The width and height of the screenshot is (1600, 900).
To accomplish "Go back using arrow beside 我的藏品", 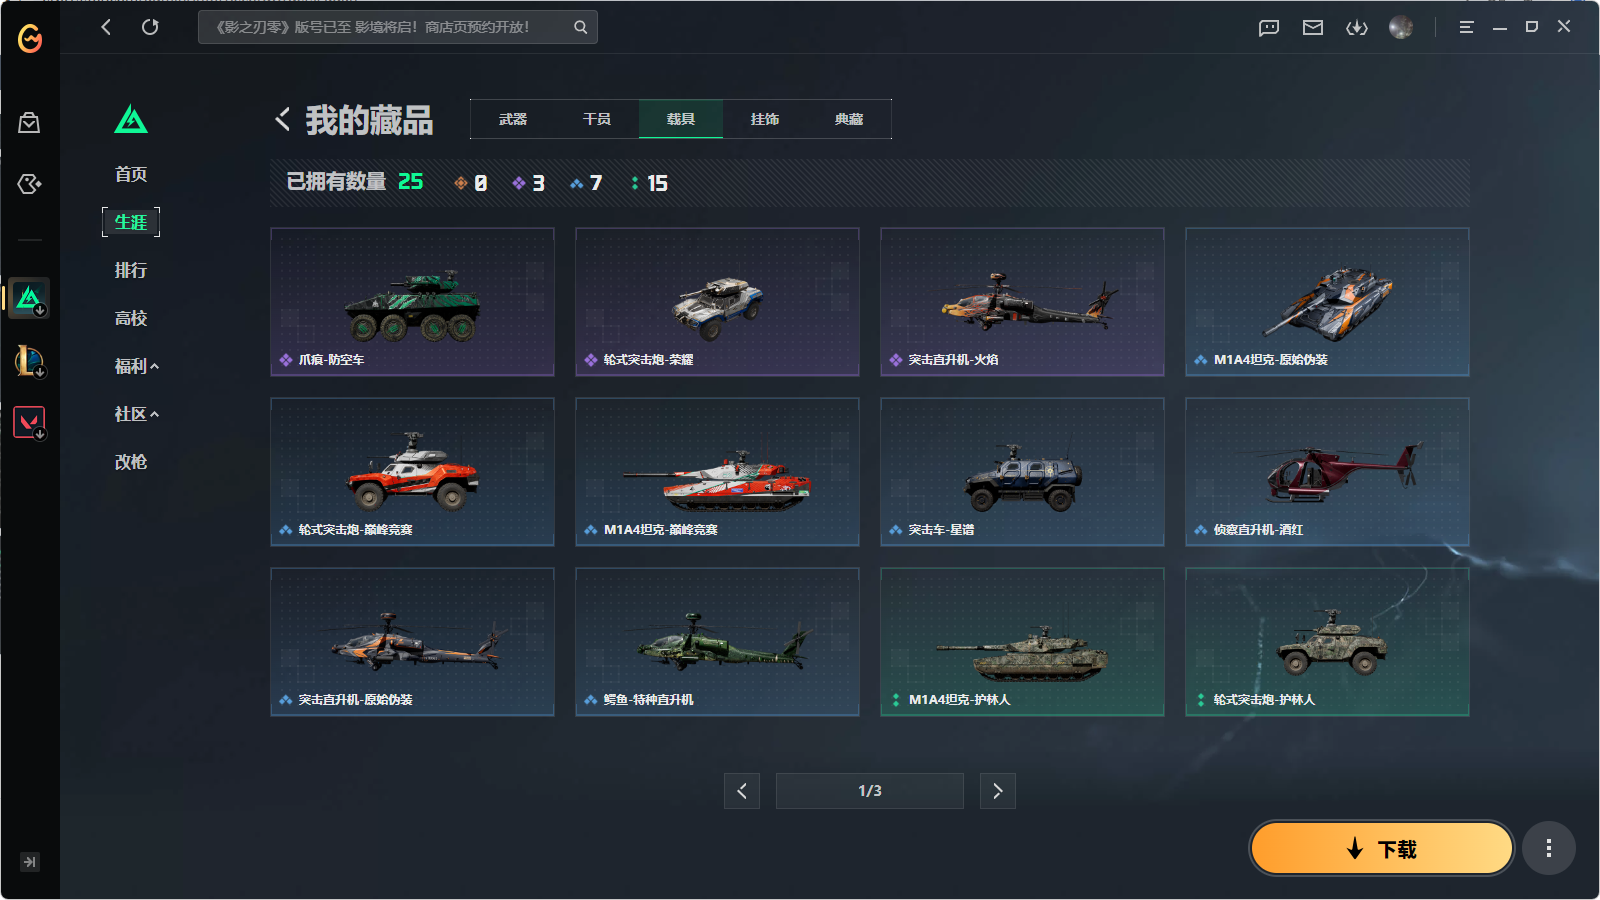I will [283, 120].
